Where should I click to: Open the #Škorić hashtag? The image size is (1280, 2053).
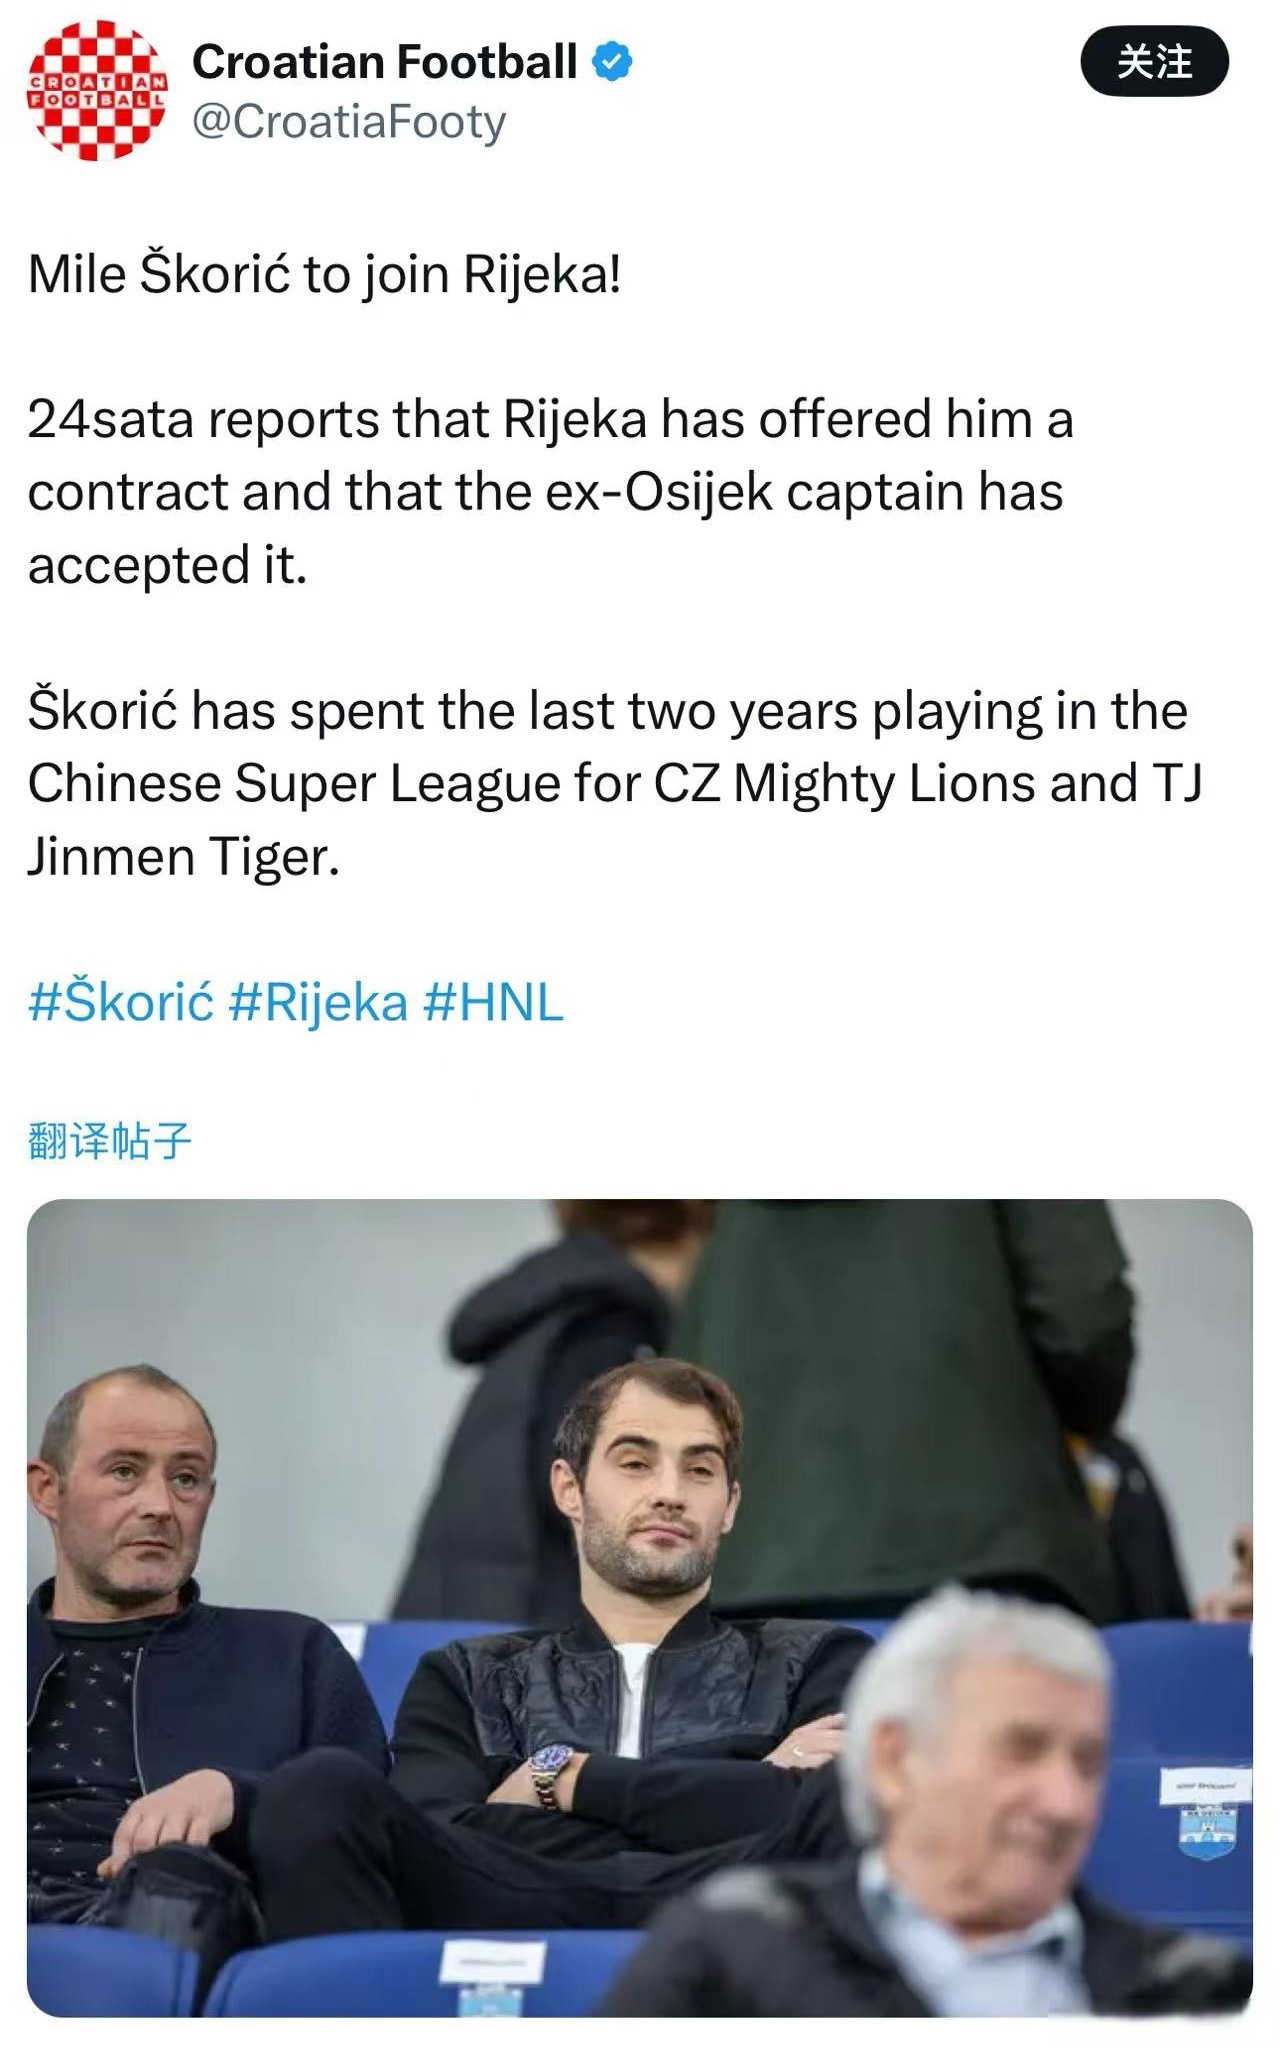point(121,1001)
